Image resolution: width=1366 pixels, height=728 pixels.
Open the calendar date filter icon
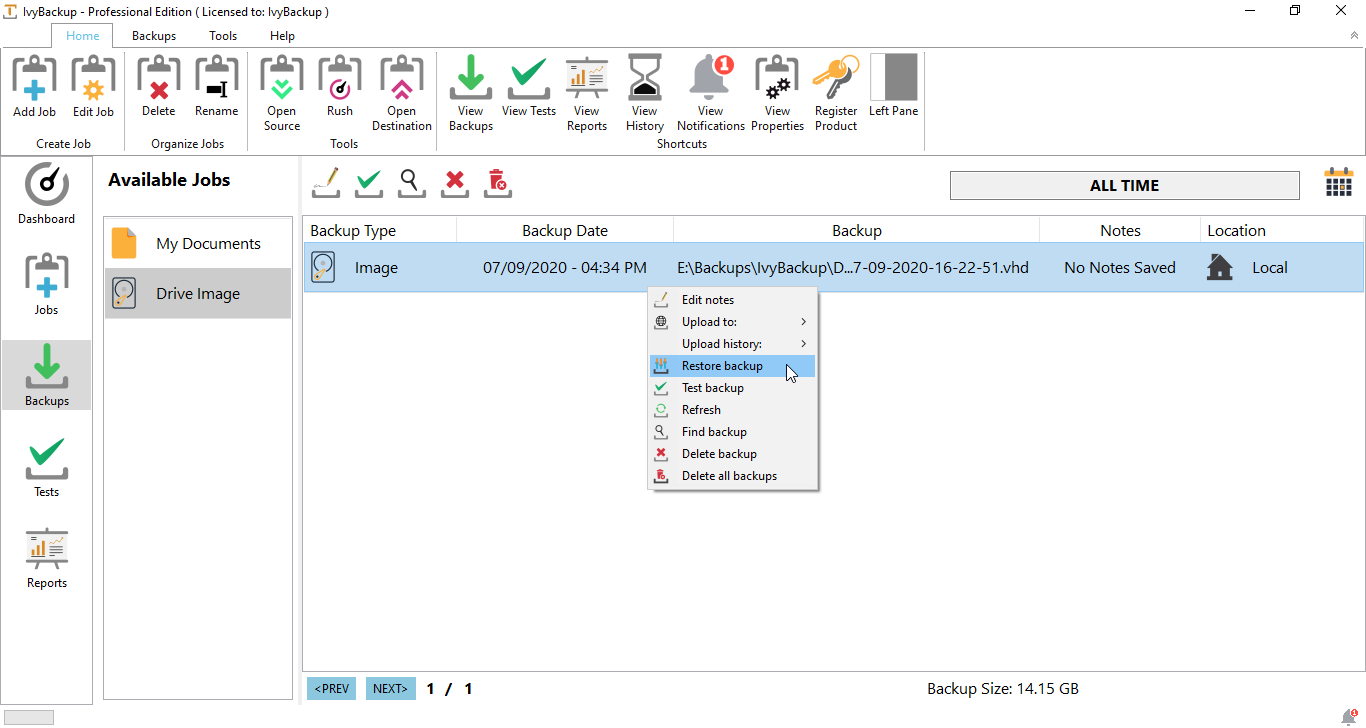(x=1338, y=184)
